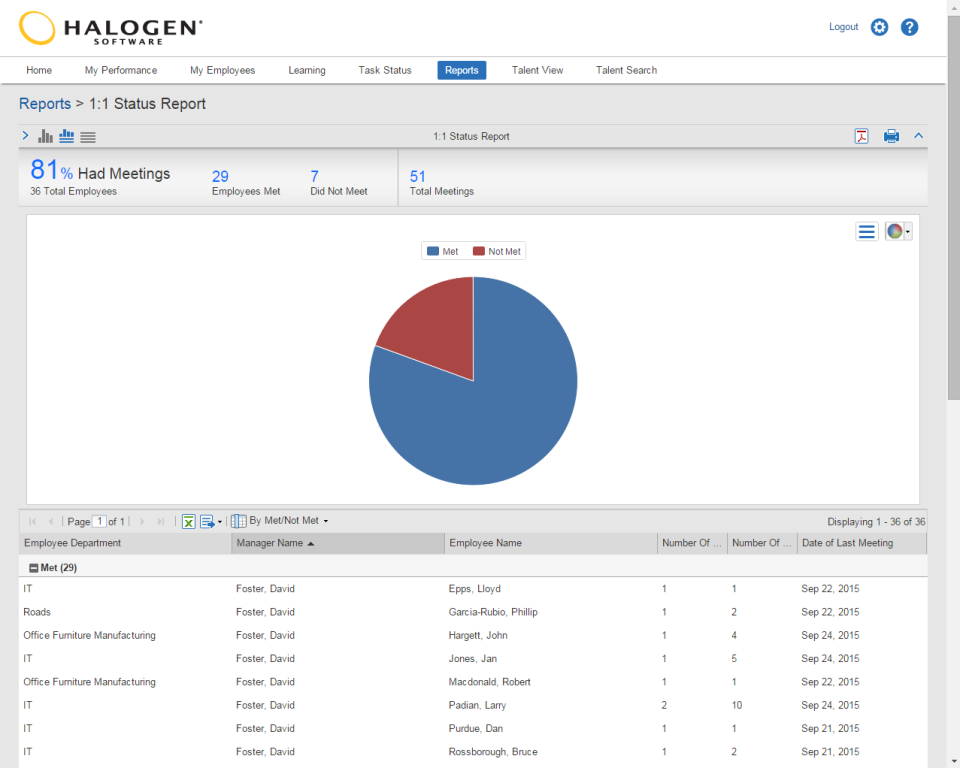Collapse the report panel chevron

tap(918, 136)
